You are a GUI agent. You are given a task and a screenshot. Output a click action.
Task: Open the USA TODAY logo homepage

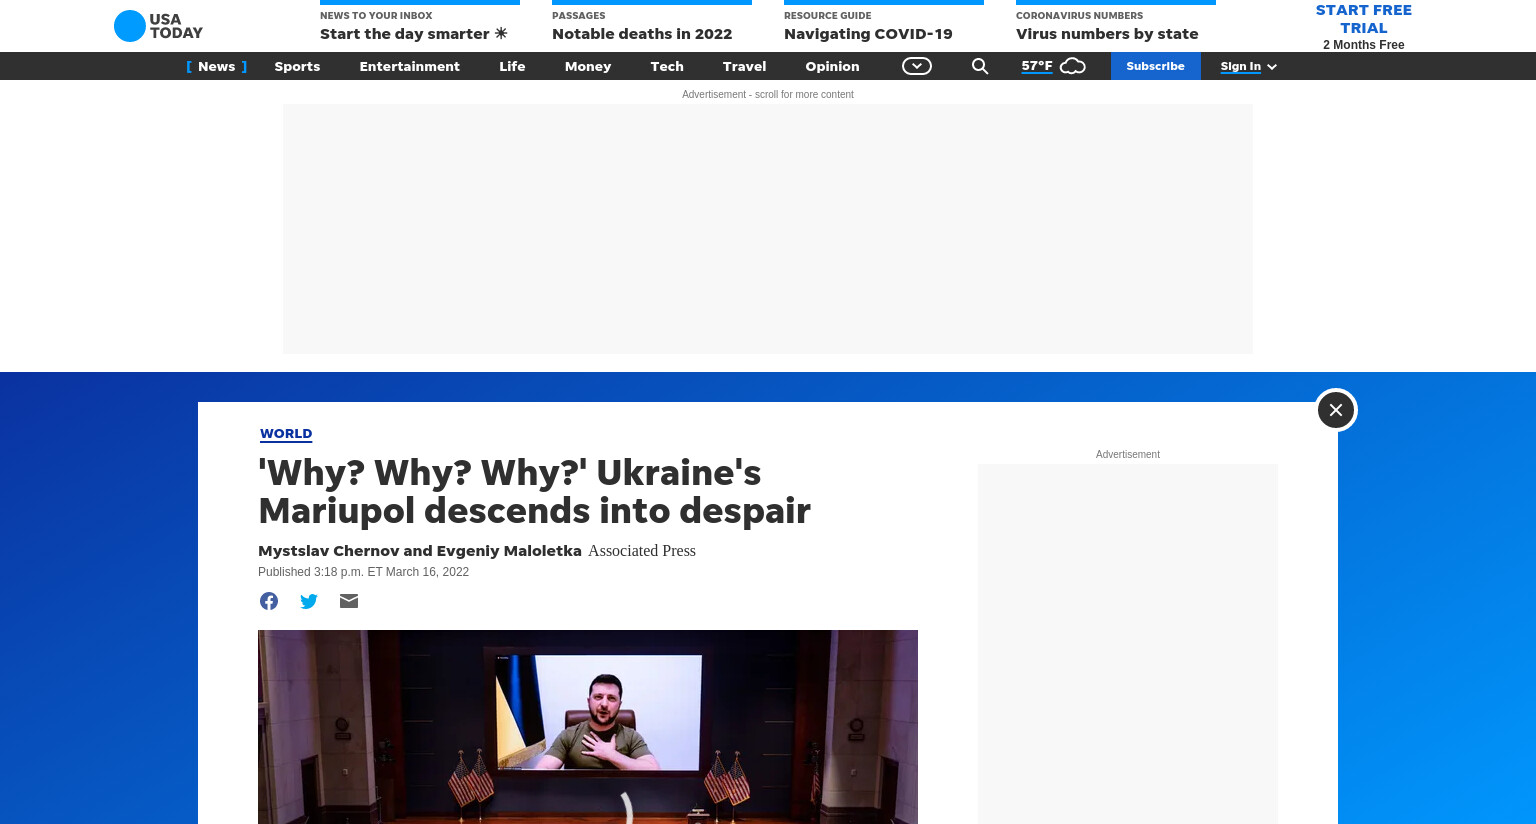[x=158, y=26]
